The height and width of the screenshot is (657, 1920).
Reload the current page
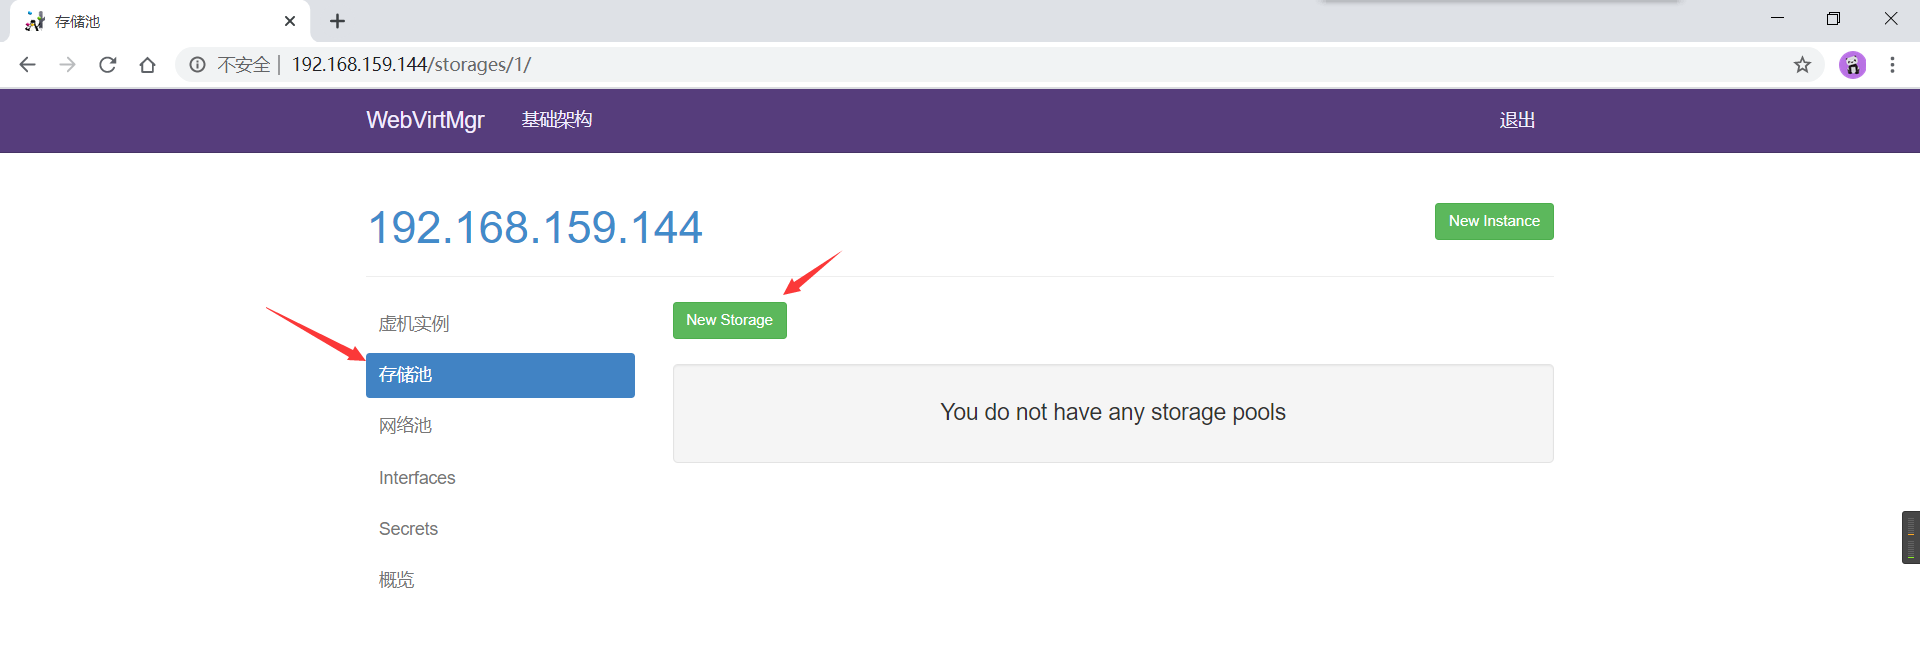point(107,65)
